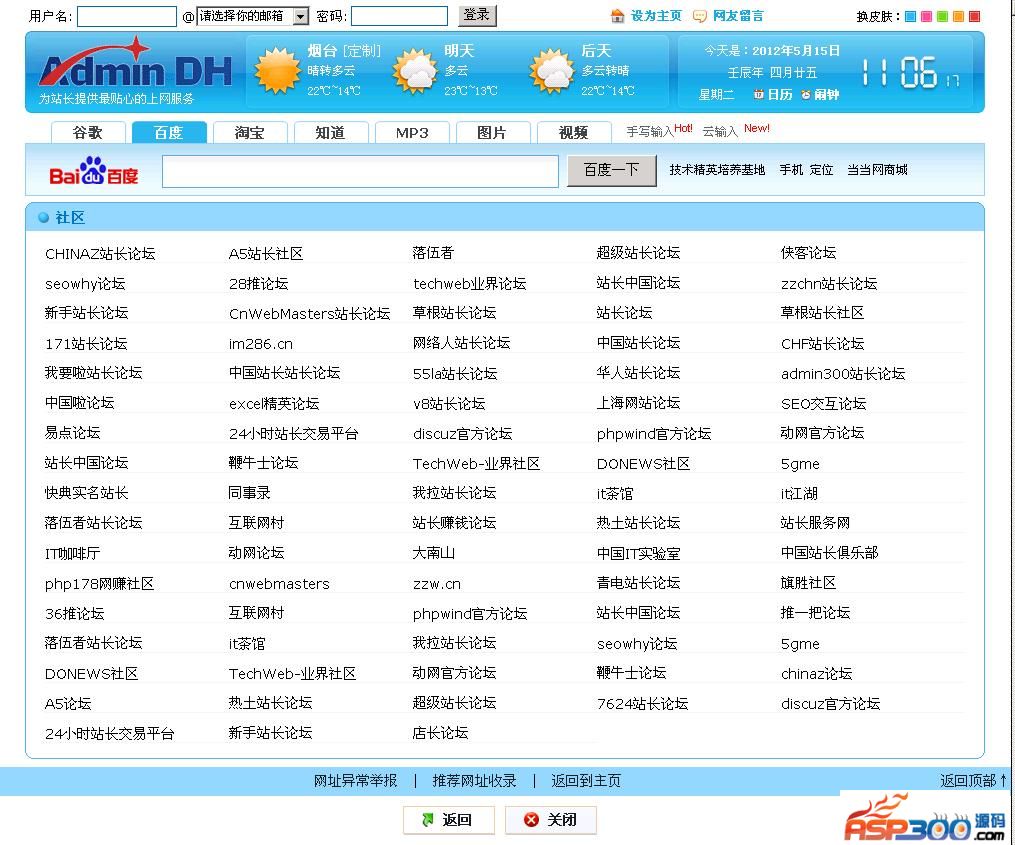Choose the green skin swatch
The height and width of the screenshot is (845, 1015).
pyautogui.click(x=942, y=16)
